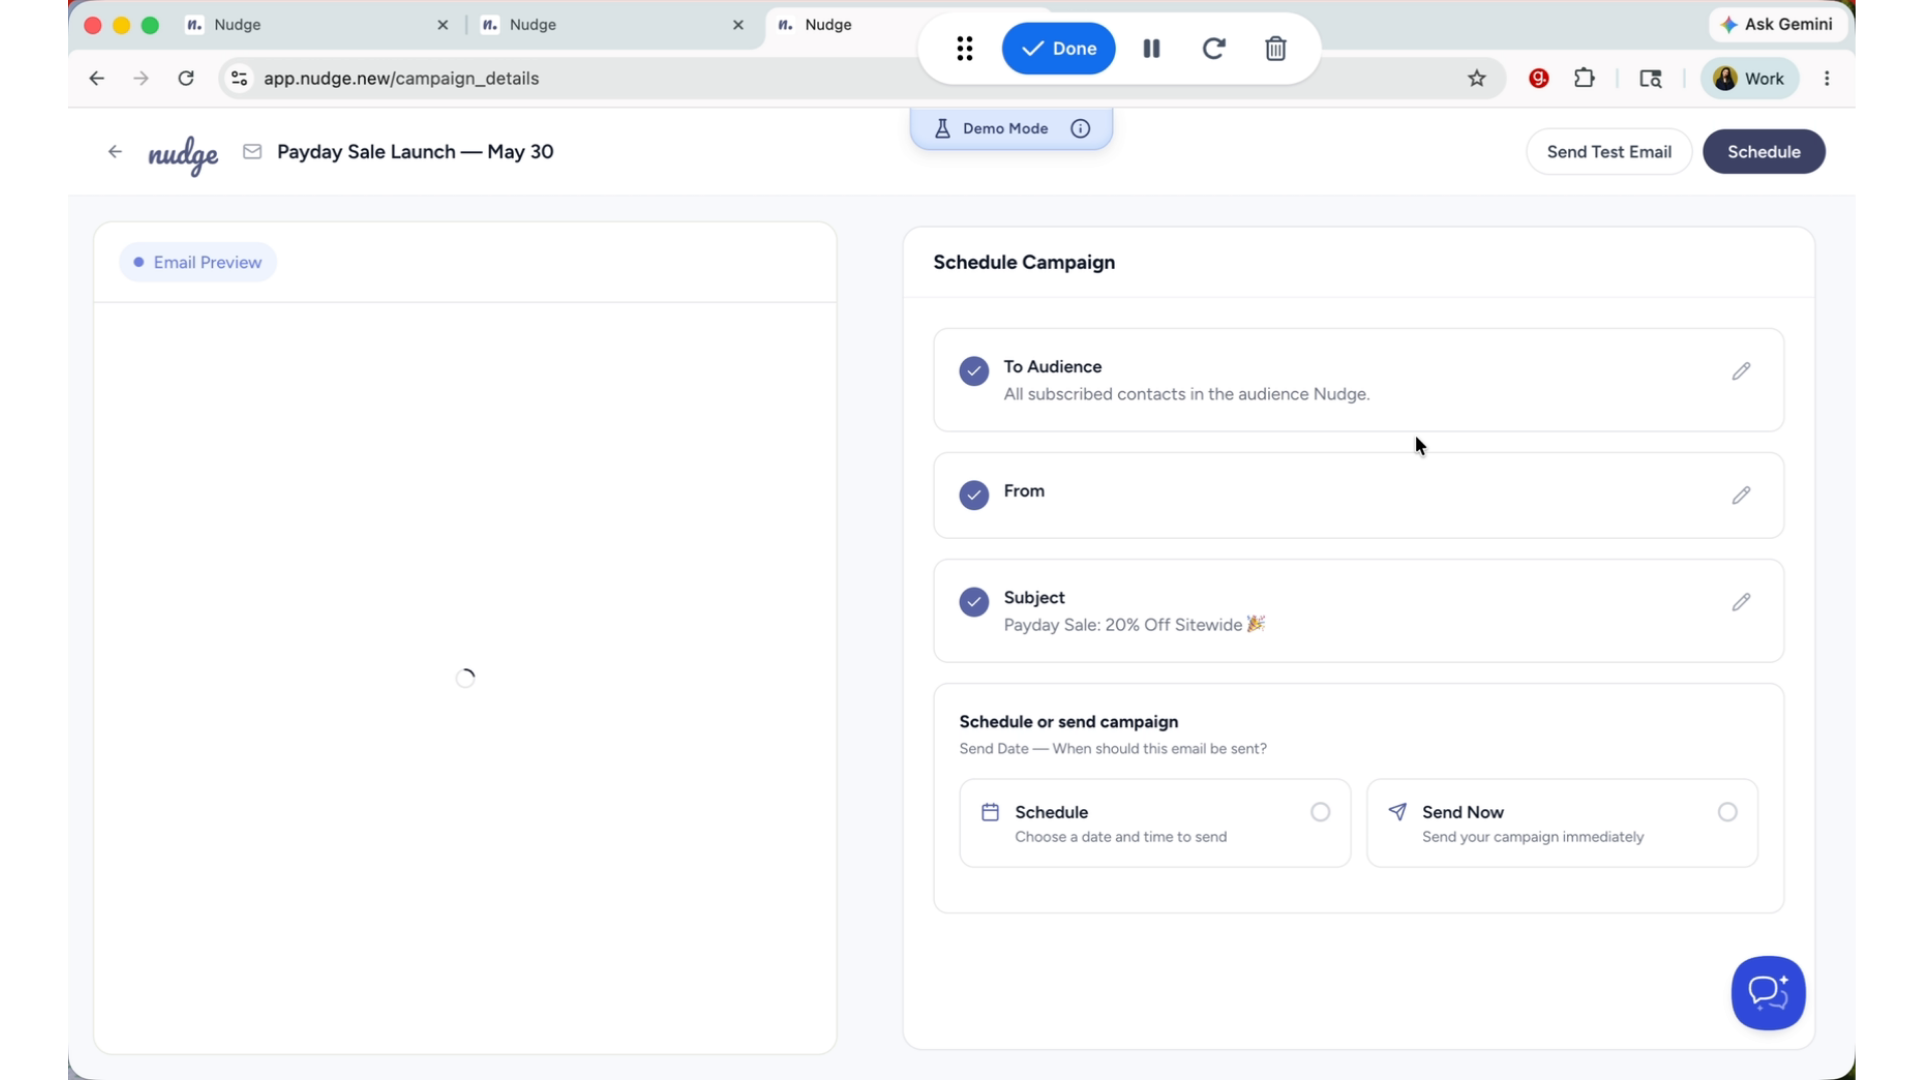Open the Work profile button

click(1749, 78)
